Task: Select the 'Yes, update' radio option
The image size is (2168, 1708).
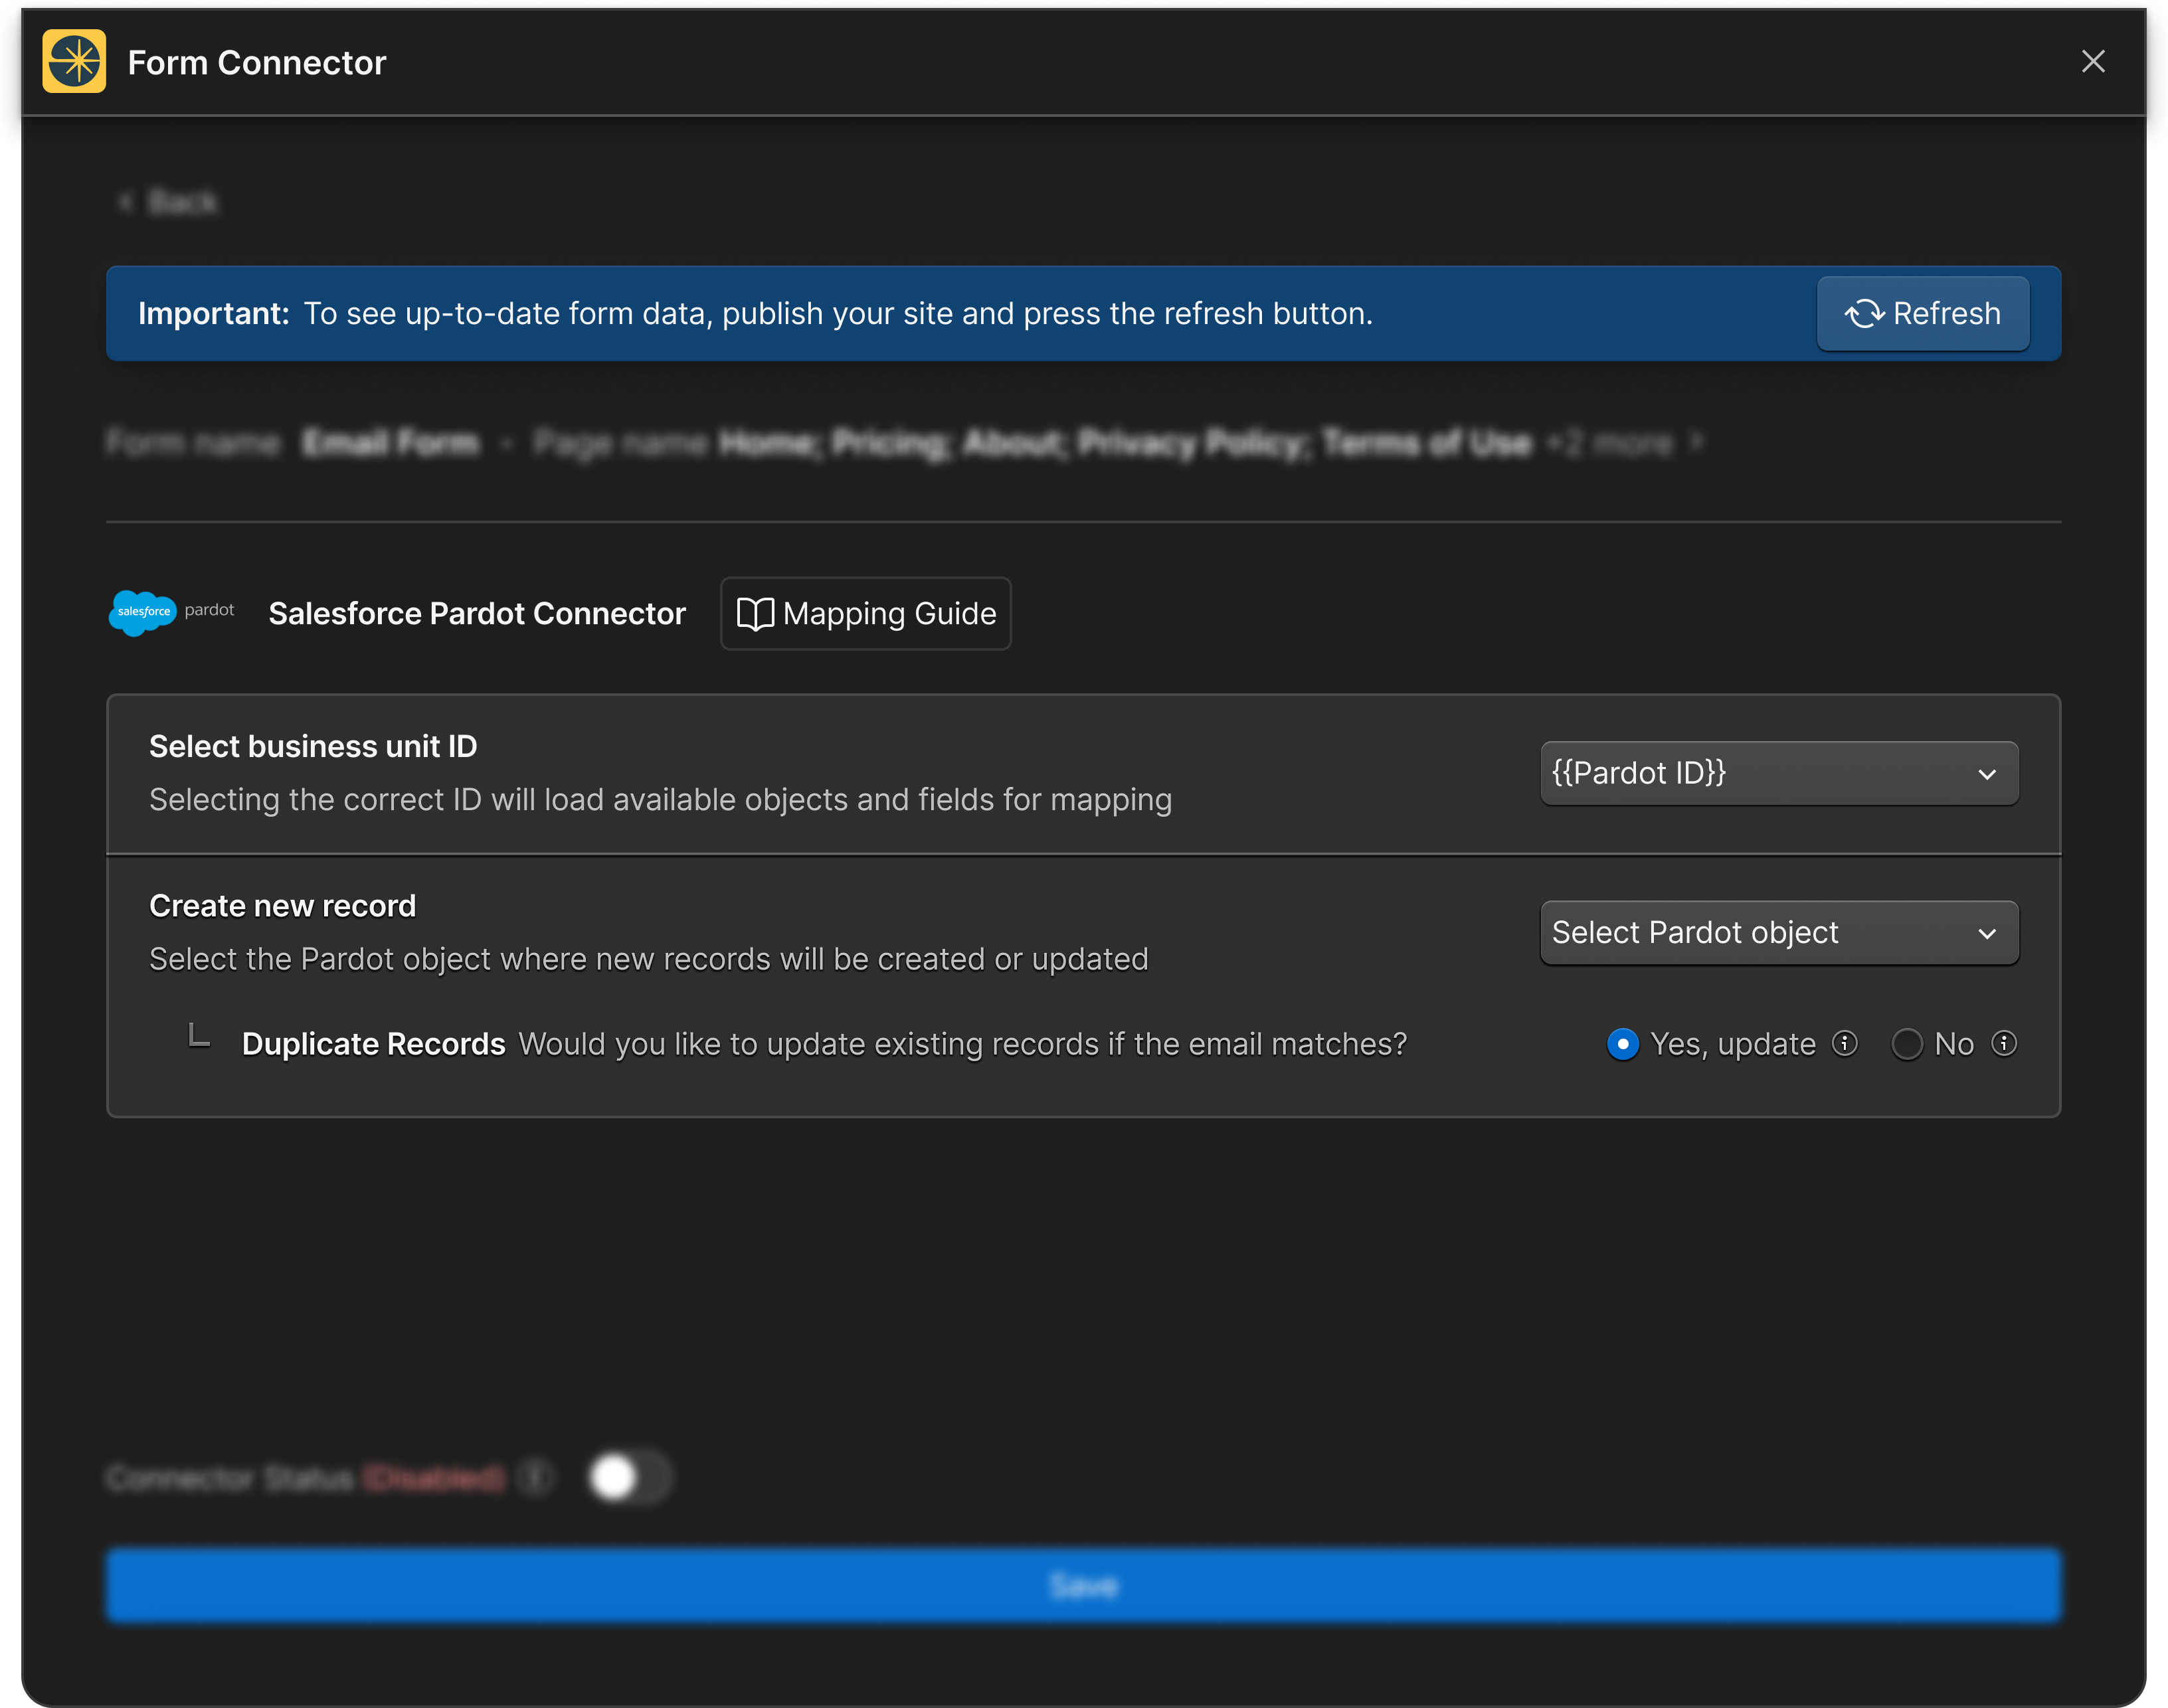Action: point(1622,1044)
